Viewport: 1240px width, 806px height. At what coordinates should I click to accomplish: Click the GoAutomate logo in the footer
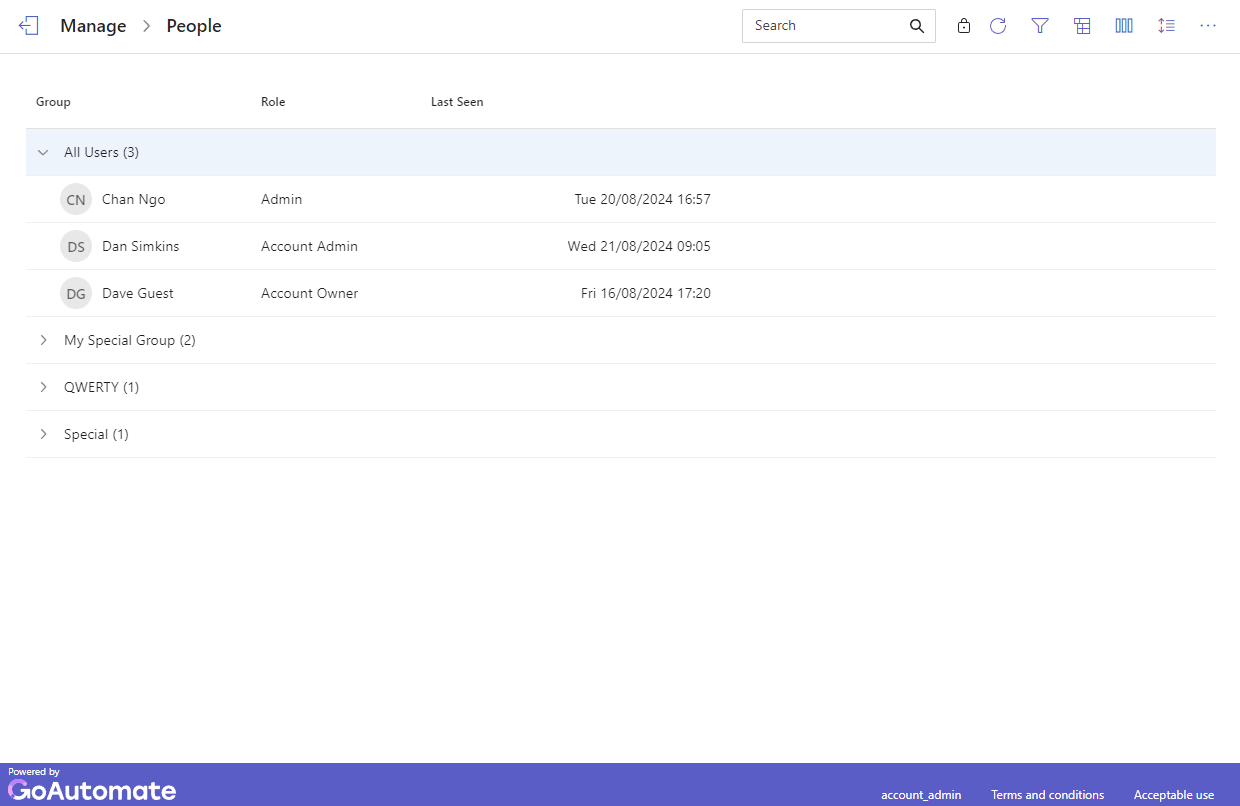pyautogui.click(x=92, y=789)
